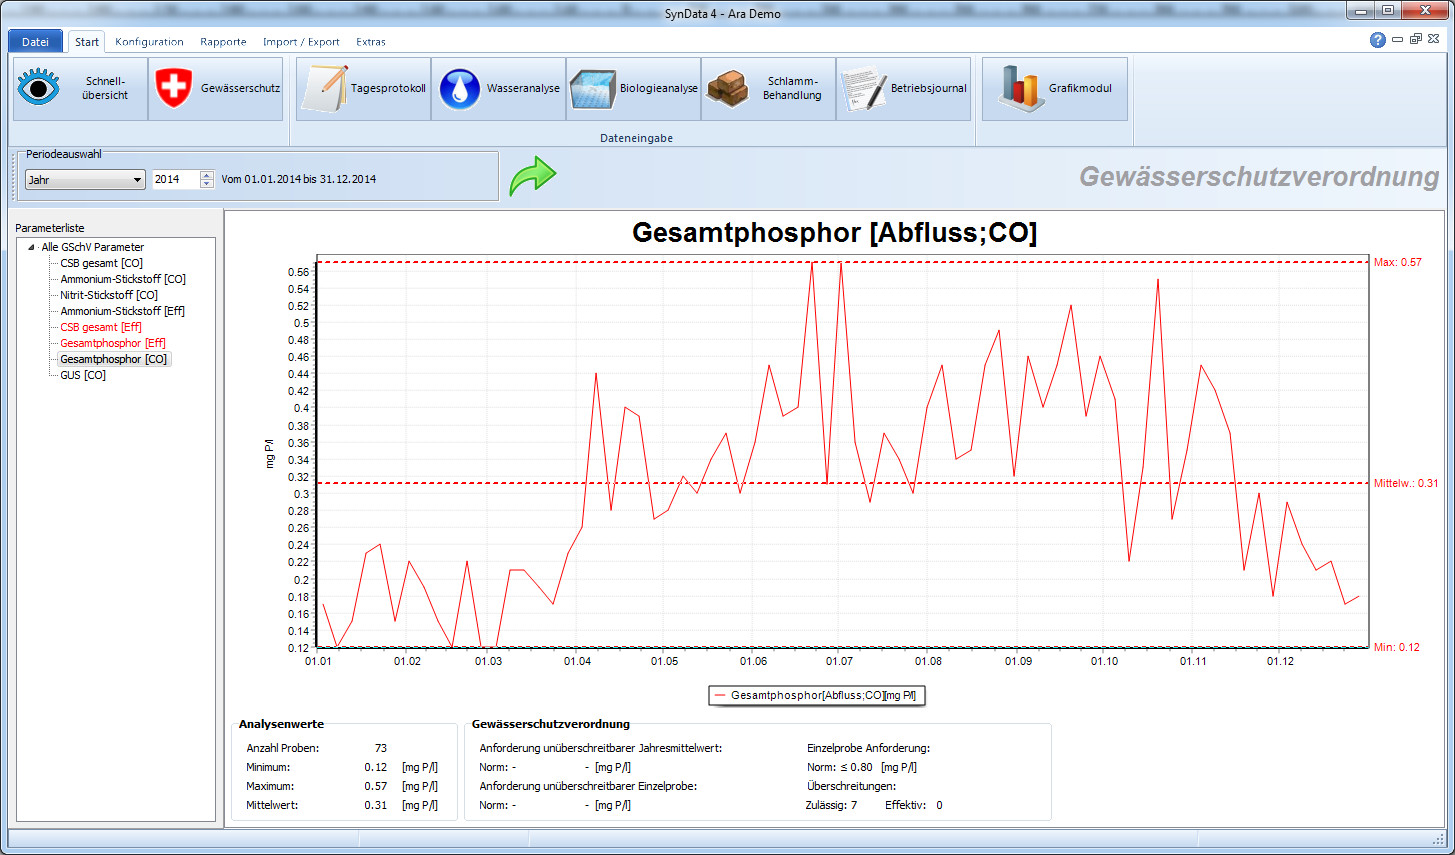The image size is (1455, 855).
Task: Select GUS [CO] parameter
Action: click(83, 375)
